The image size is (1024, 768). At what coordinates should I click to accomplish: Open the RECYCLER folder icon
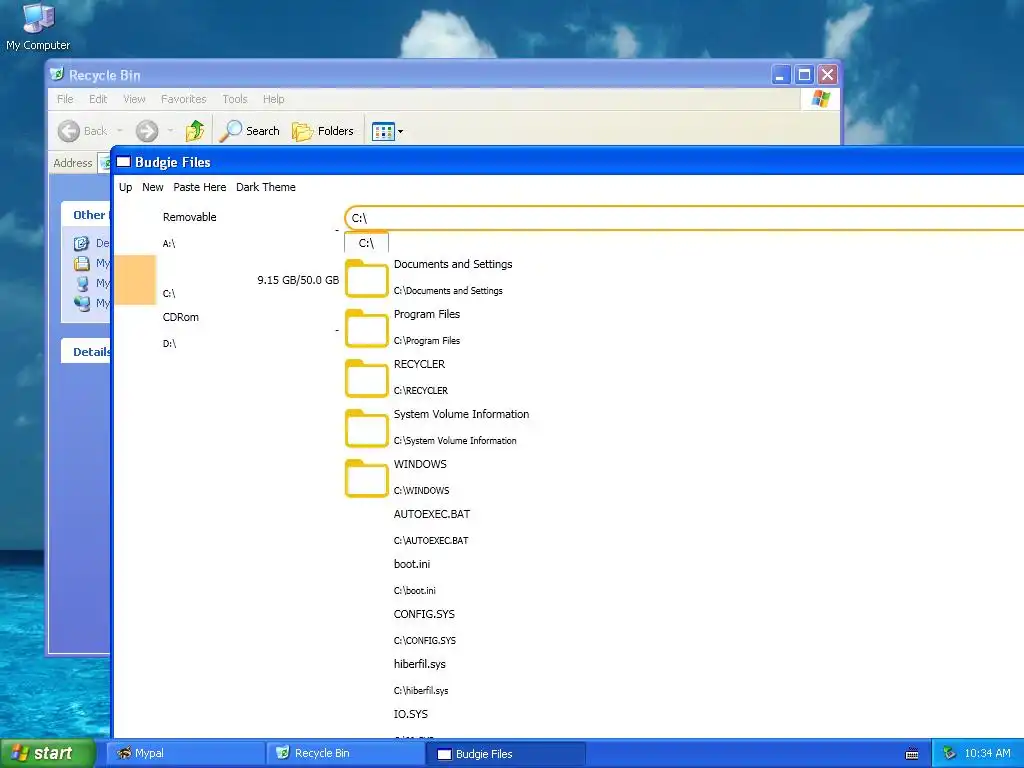pos(366,377)
